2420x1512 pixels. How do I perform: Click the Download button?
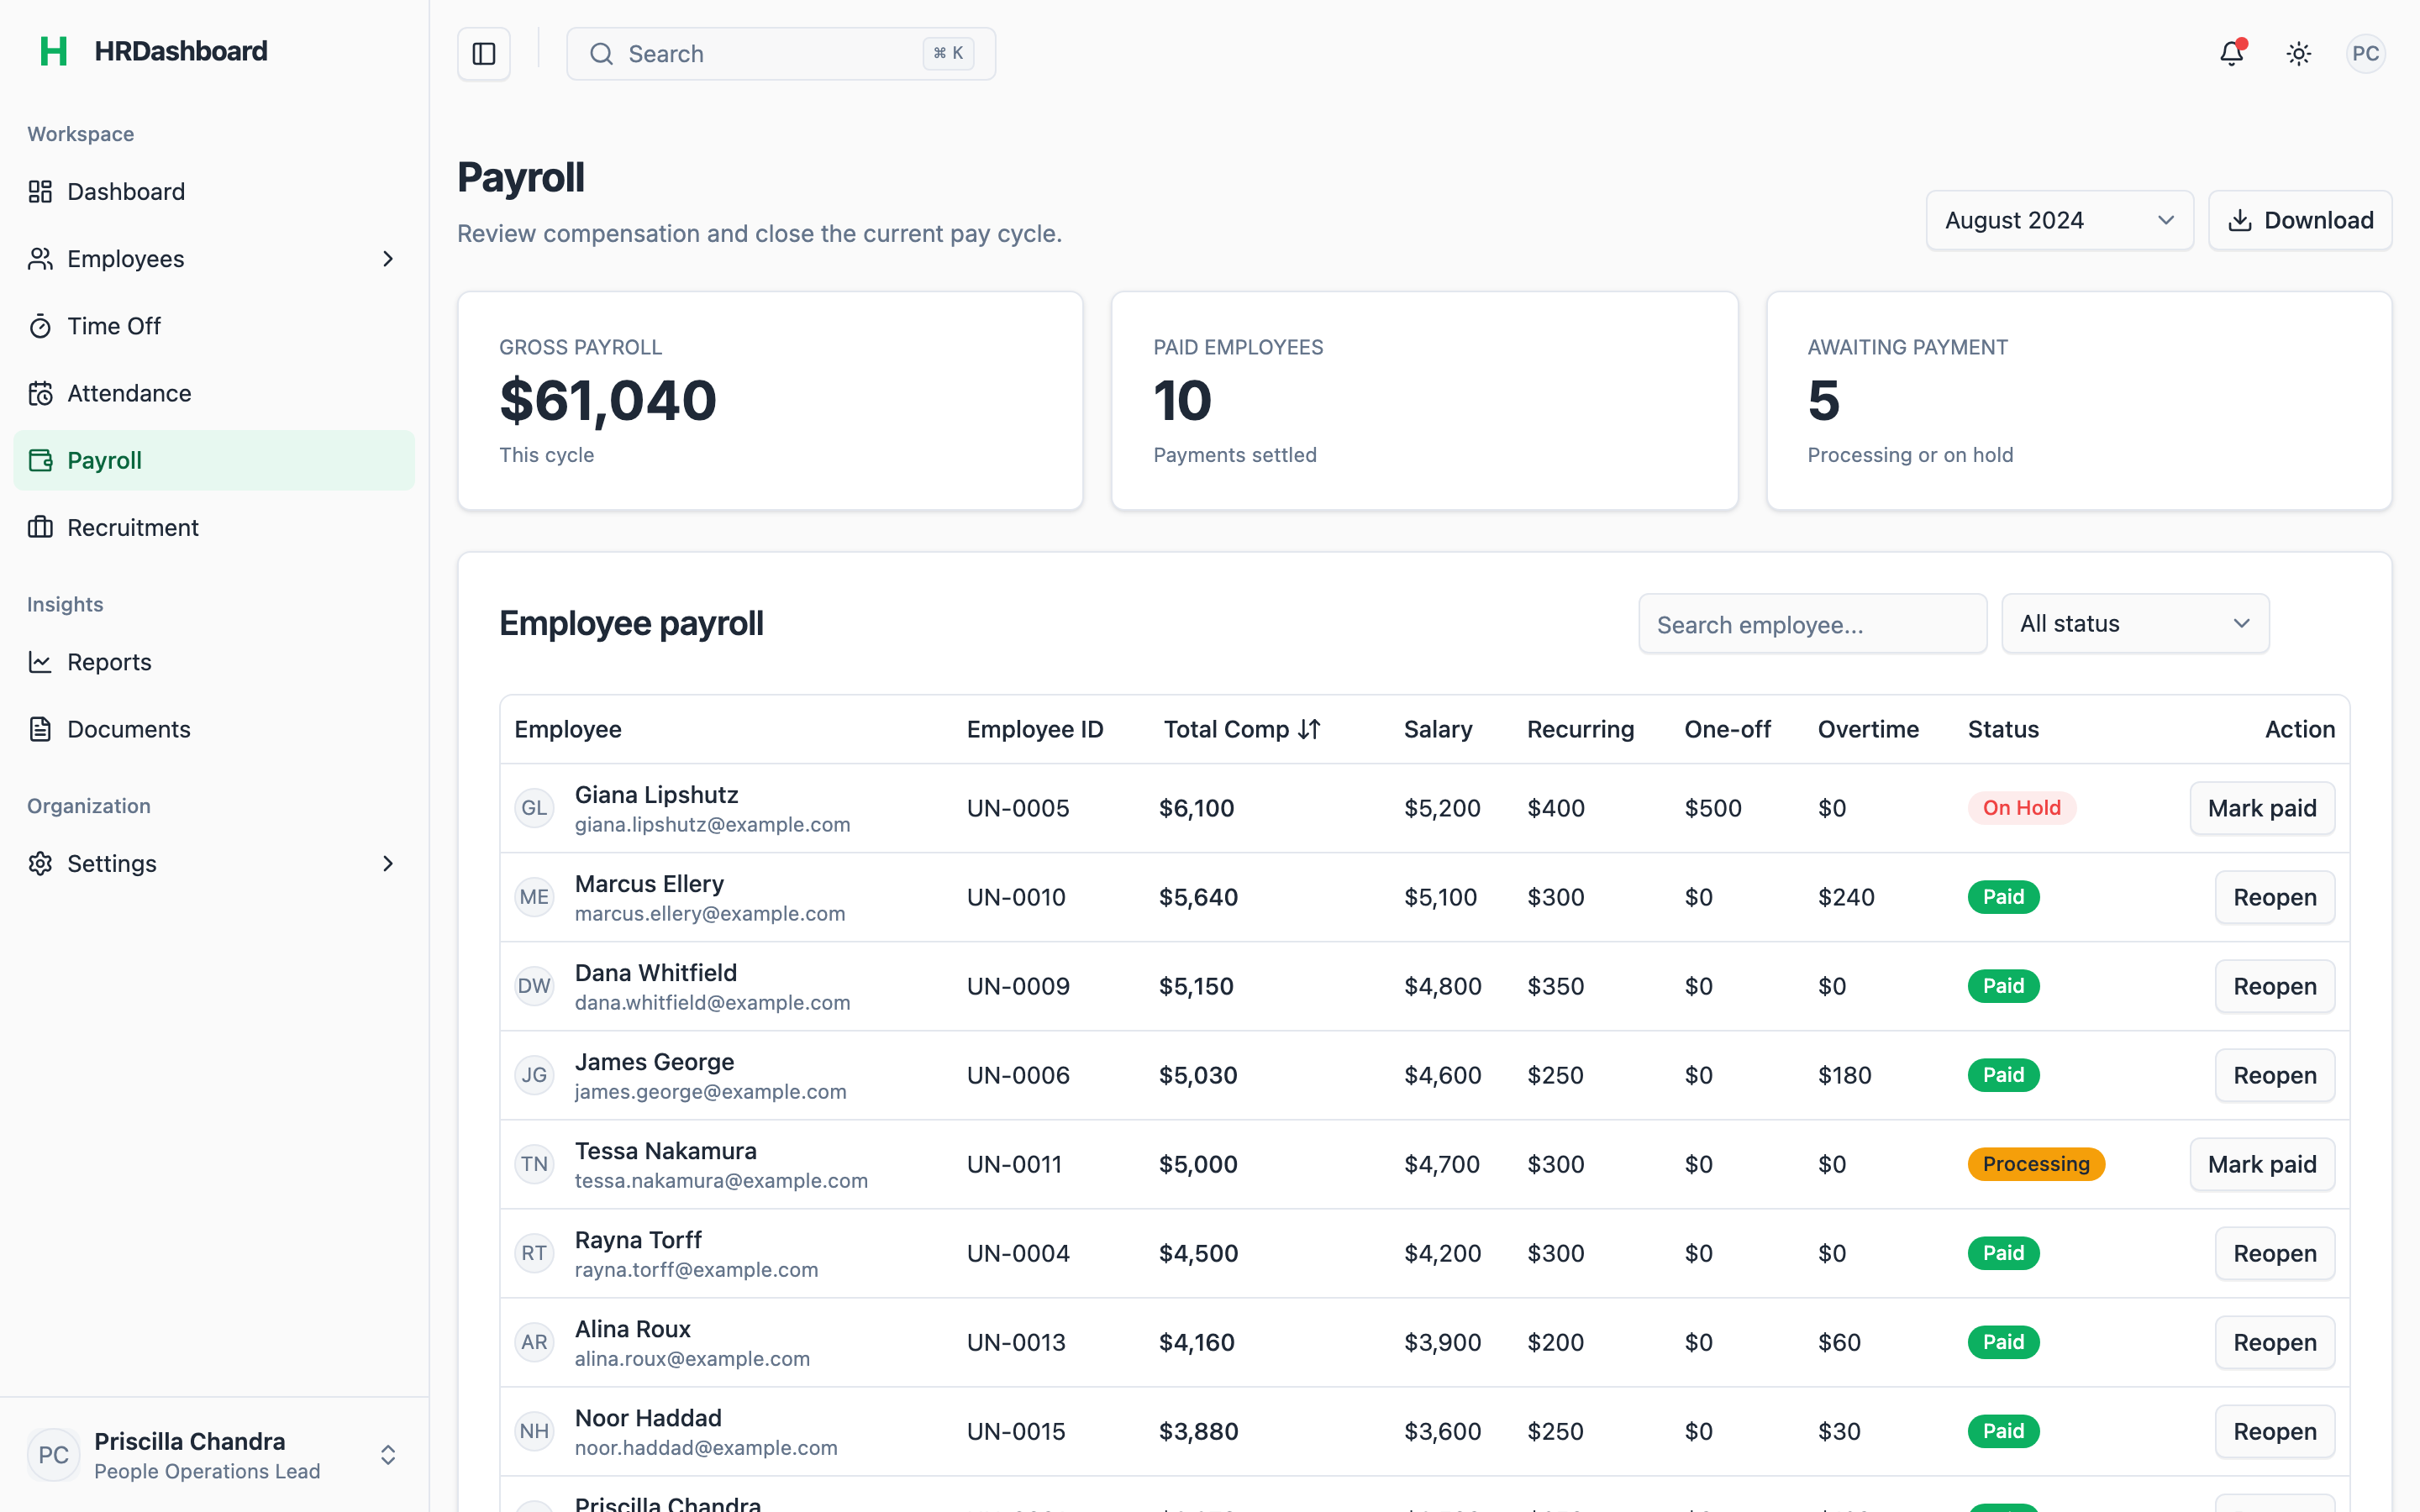click(2300, 220)
